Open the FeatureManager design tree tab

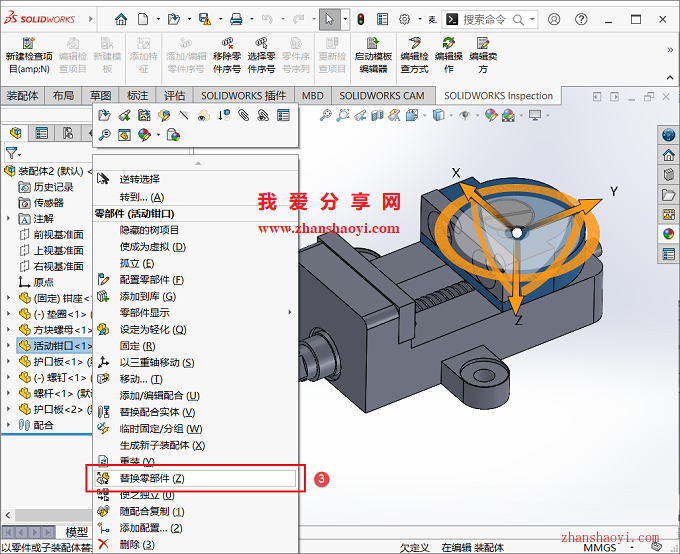click(x=16, y=133)
